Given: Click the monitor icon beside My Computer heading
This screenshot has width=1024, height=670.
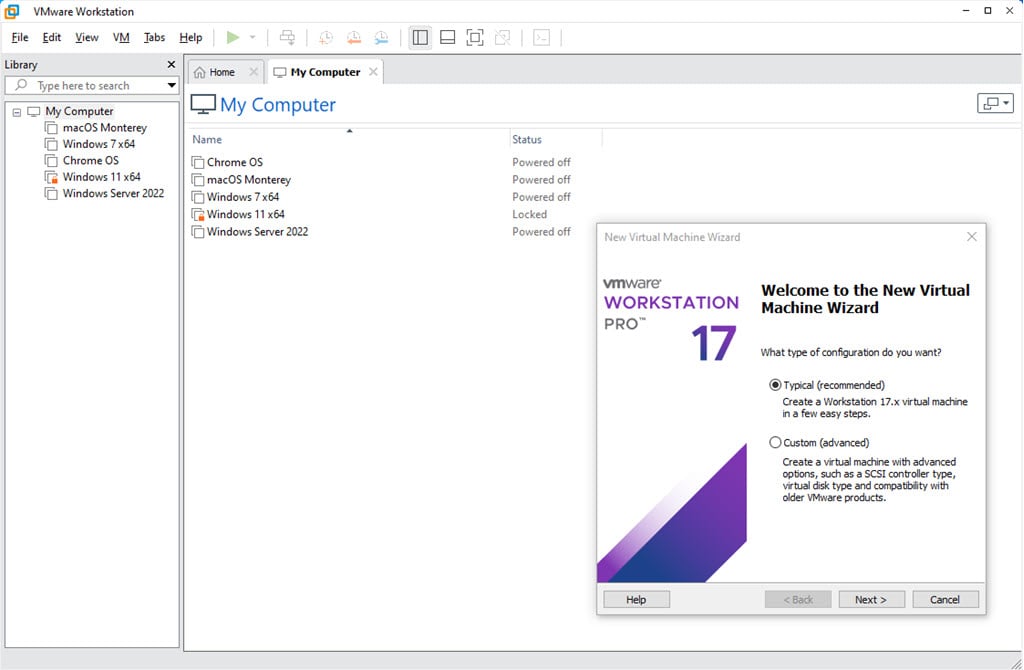Looking at the screenshot, I should (x=203, y=104).
